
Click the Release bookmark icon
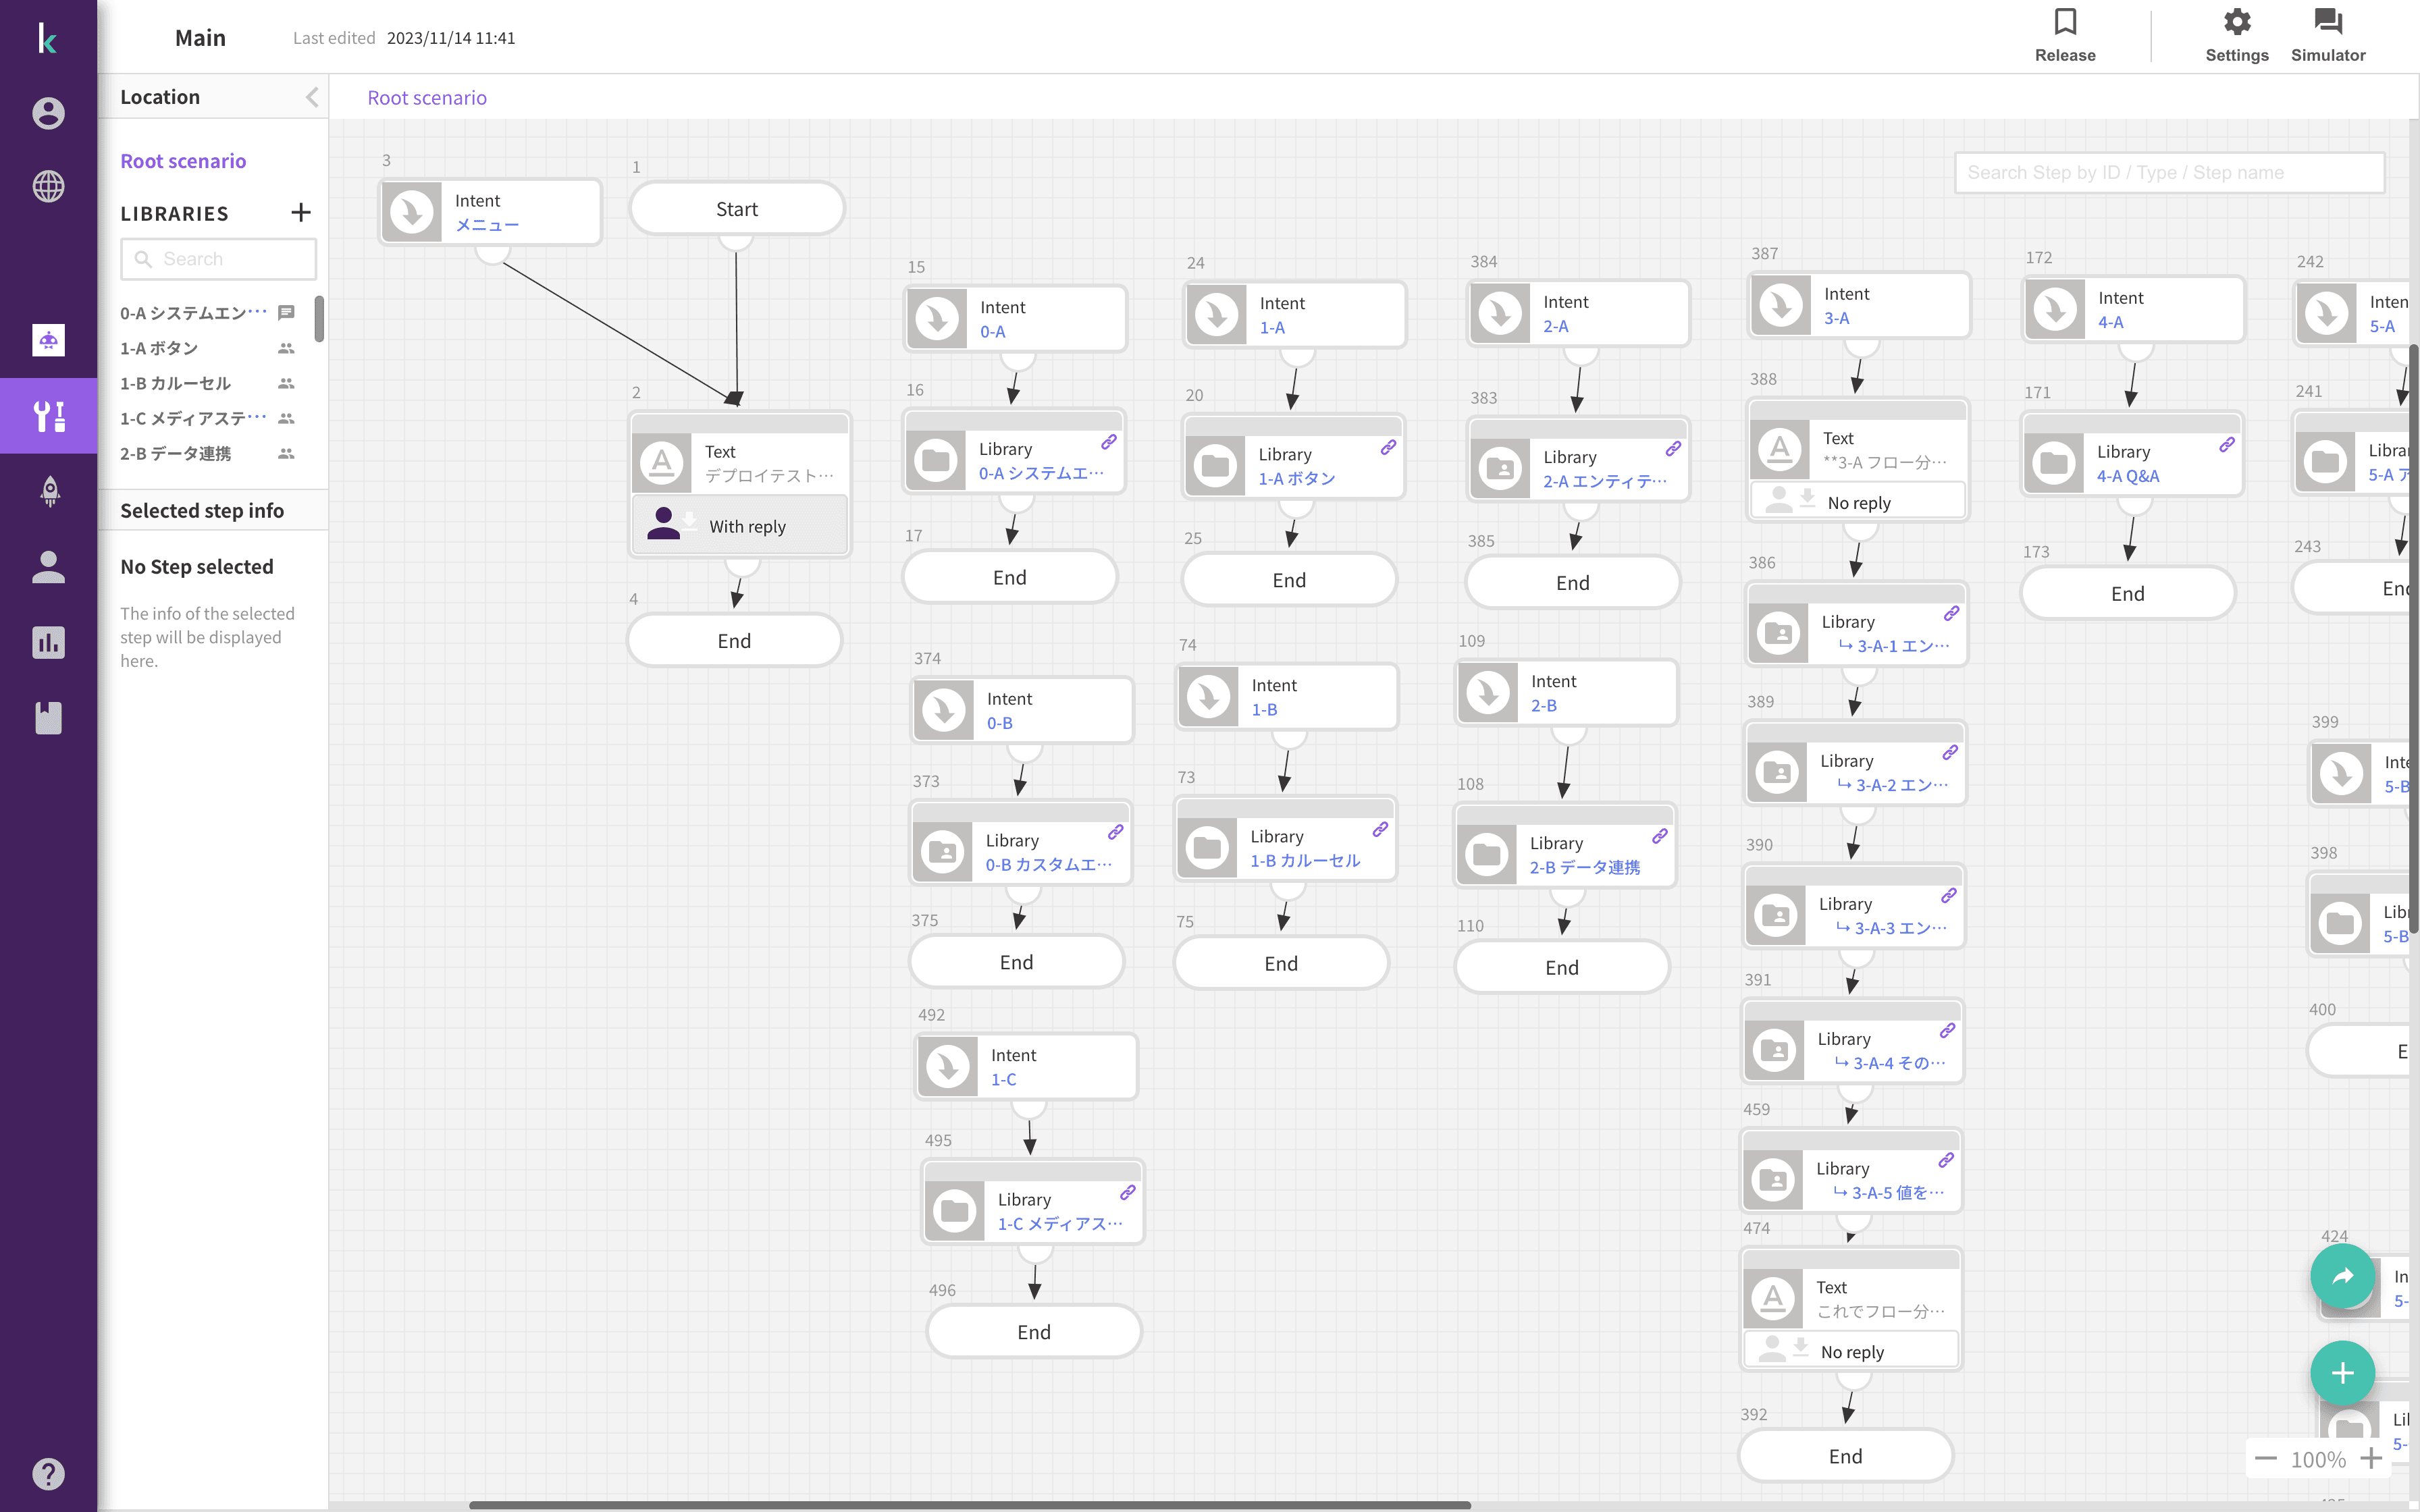2065,22
